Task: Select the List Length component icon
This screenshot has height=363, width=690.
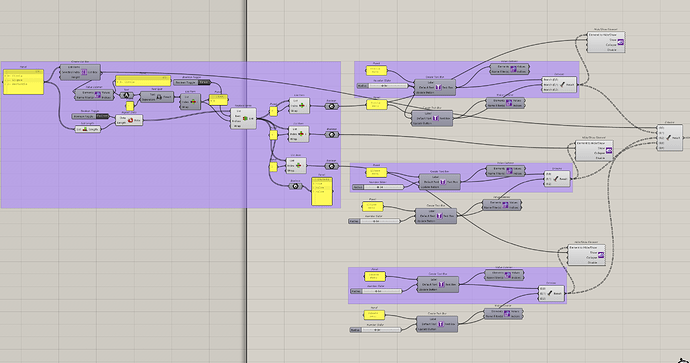Action: [85, 129]
